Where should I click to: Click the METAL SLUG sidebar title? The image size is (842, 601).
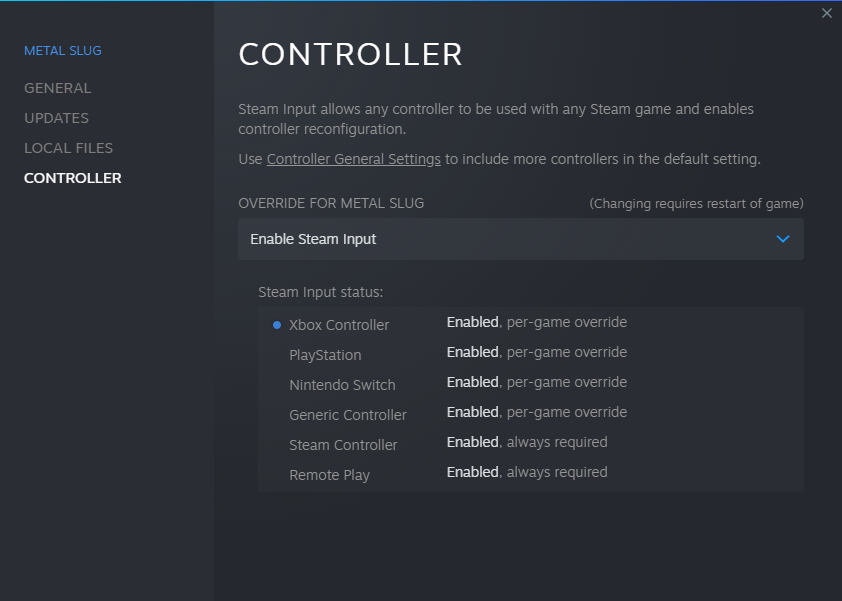(63, 50)
